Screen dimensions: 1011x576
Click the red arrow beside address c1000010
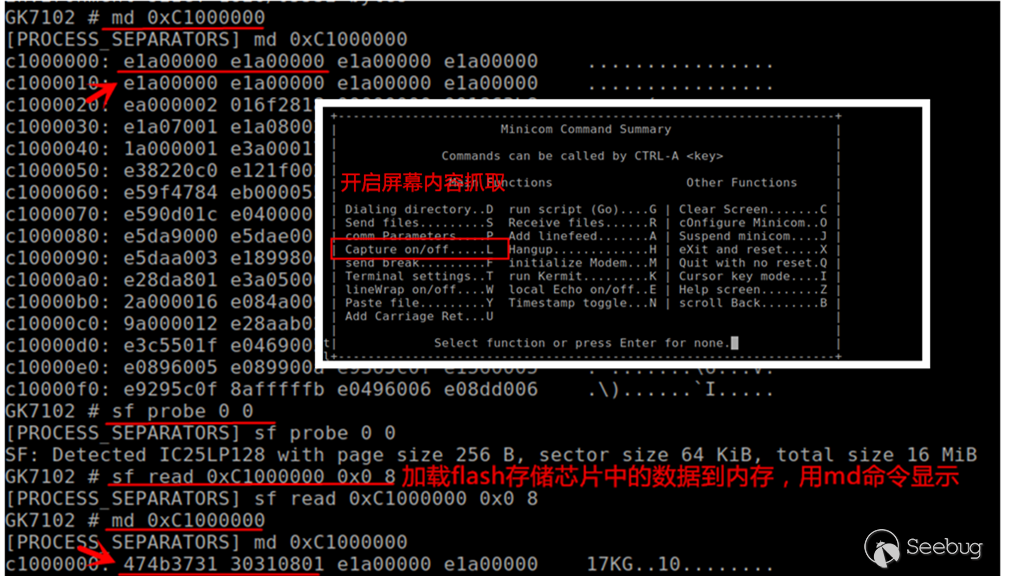point(100,94)
